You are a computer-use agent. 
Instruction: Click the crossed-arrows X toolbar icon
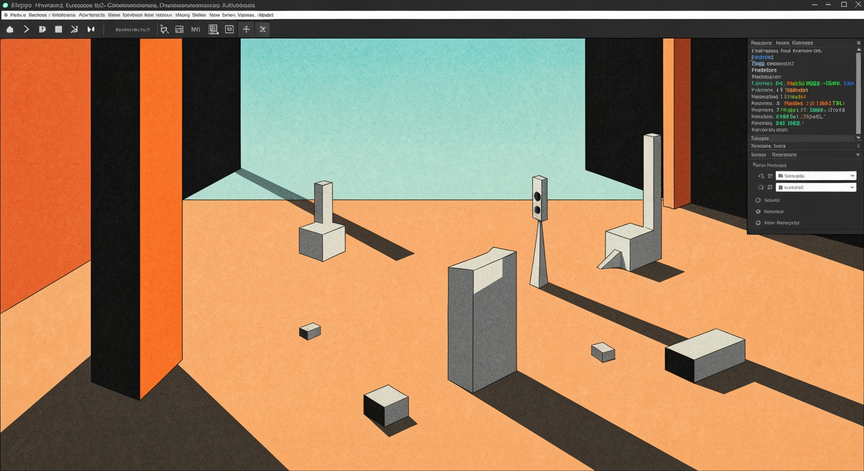(263, 29)
